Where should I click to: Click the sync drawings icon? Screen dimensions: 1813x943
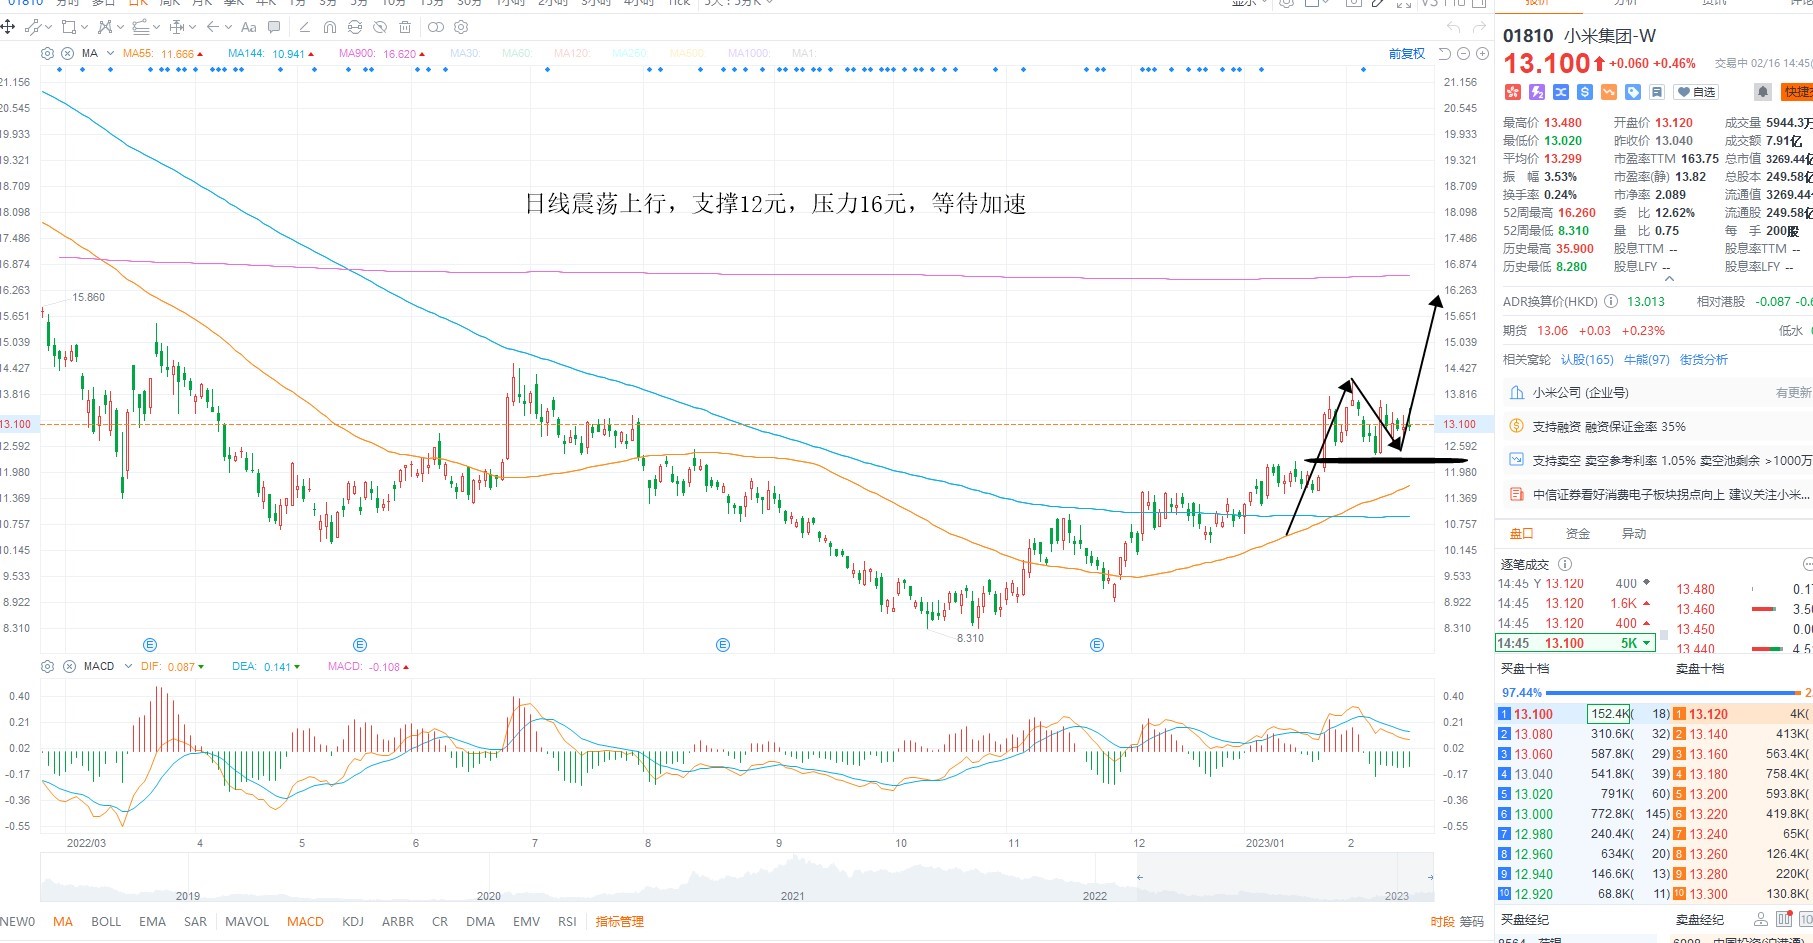click(x=355, y=27)
